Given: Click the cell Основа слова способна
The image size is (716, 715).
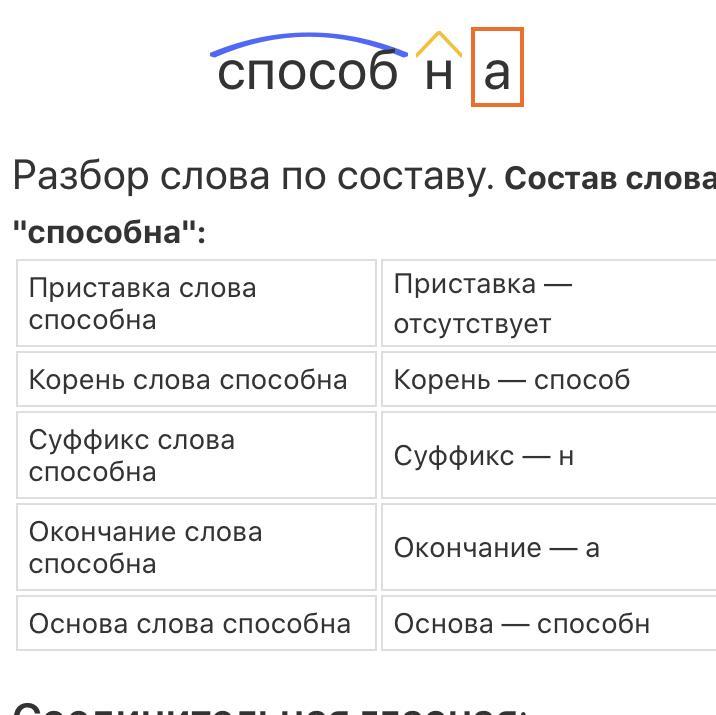Looking at the screenshot, I should tap(196, 623).
